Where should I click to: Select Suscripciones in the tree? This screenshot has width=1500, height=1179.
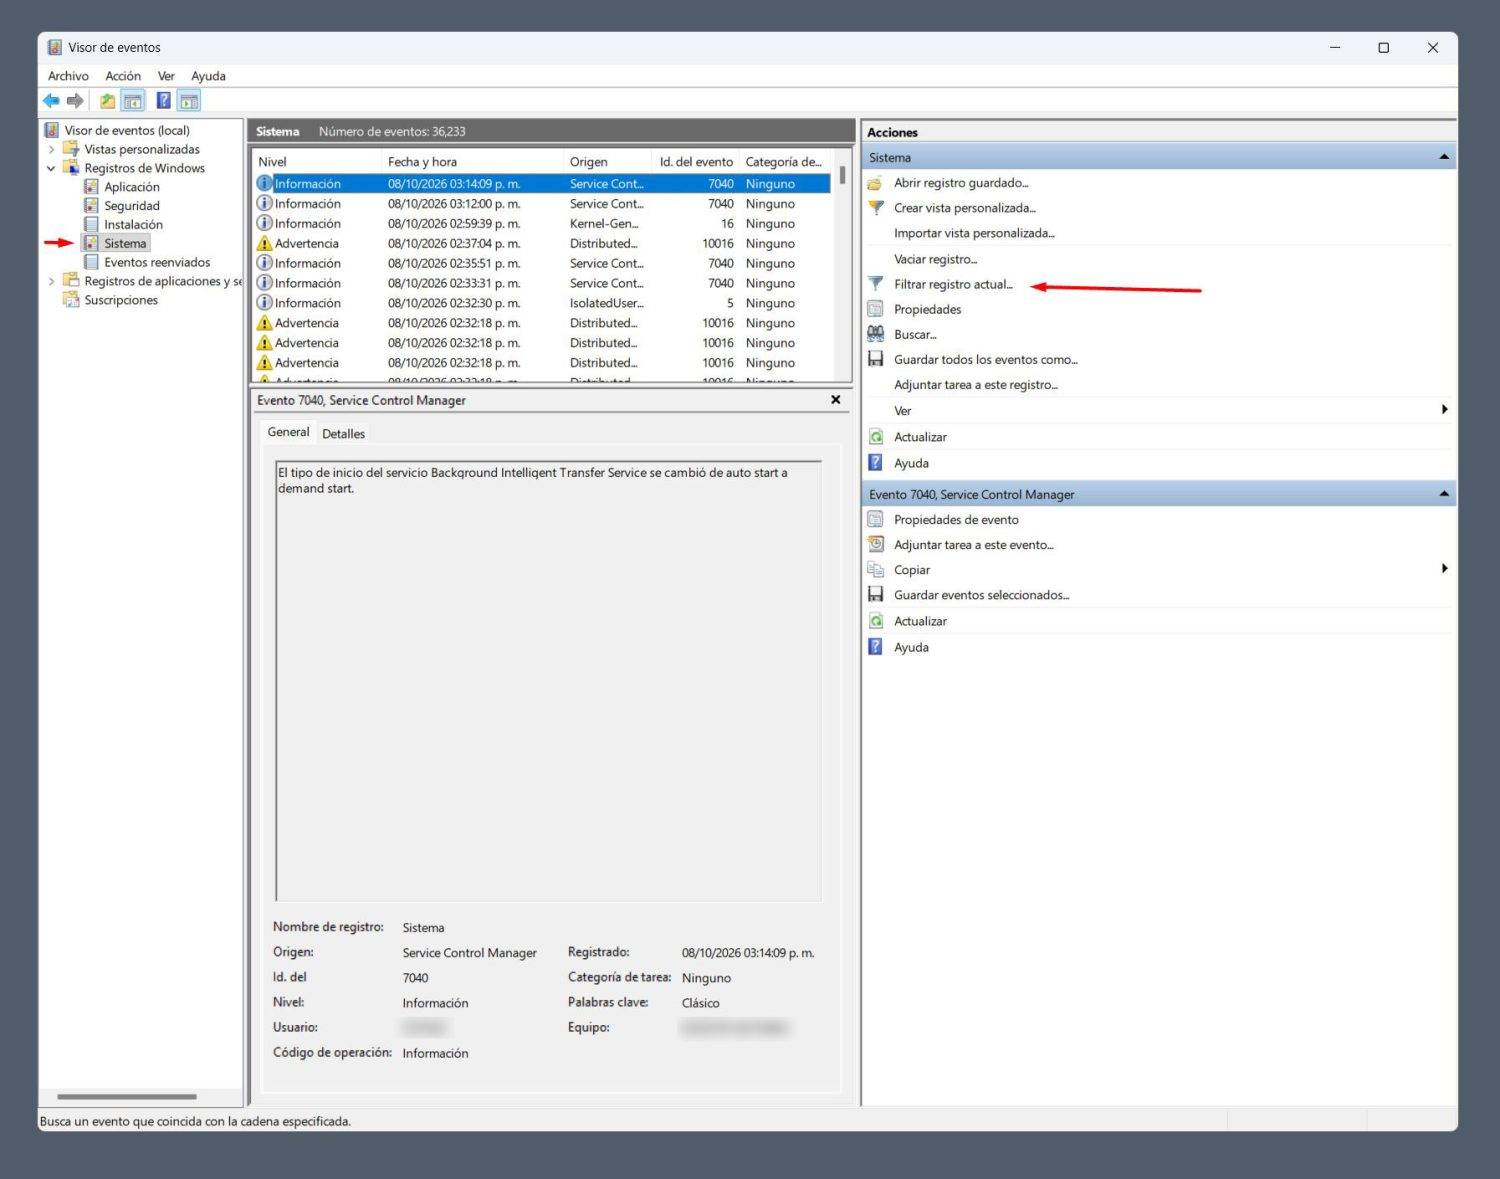(121, 301)
